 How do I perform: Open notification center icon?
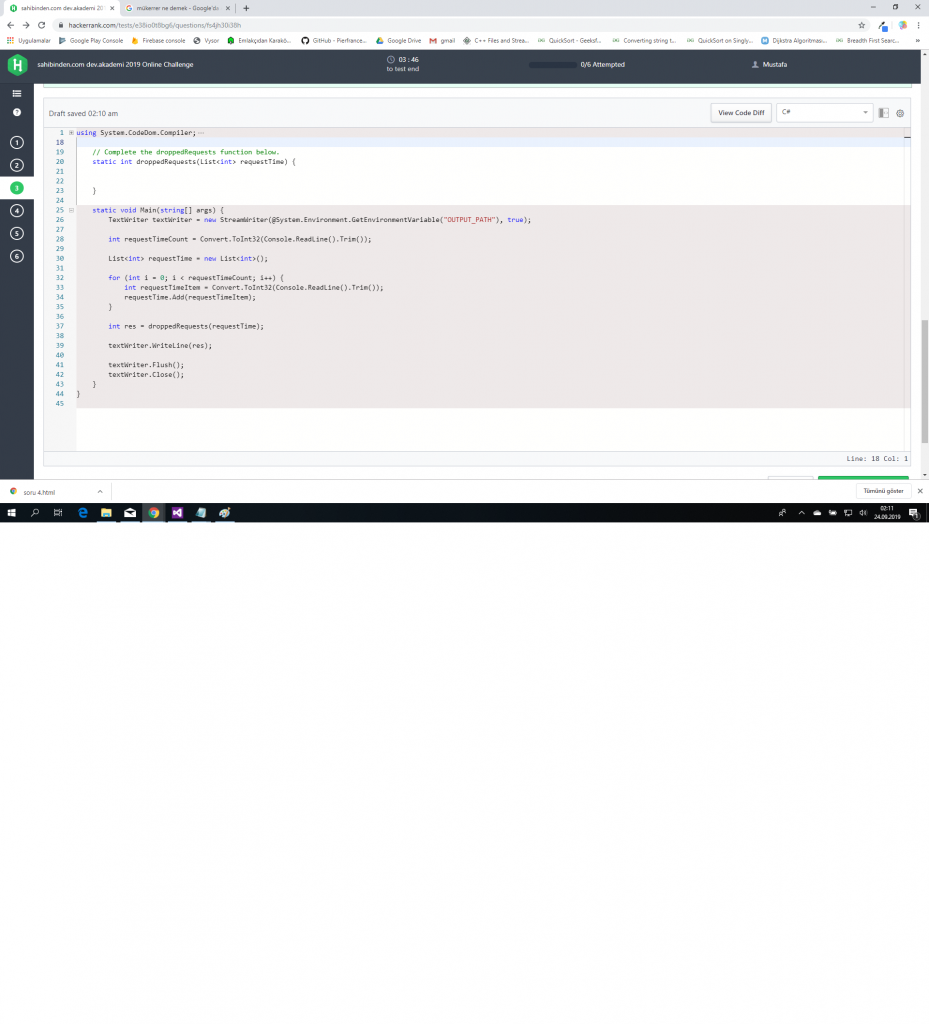tap(914, 513)
